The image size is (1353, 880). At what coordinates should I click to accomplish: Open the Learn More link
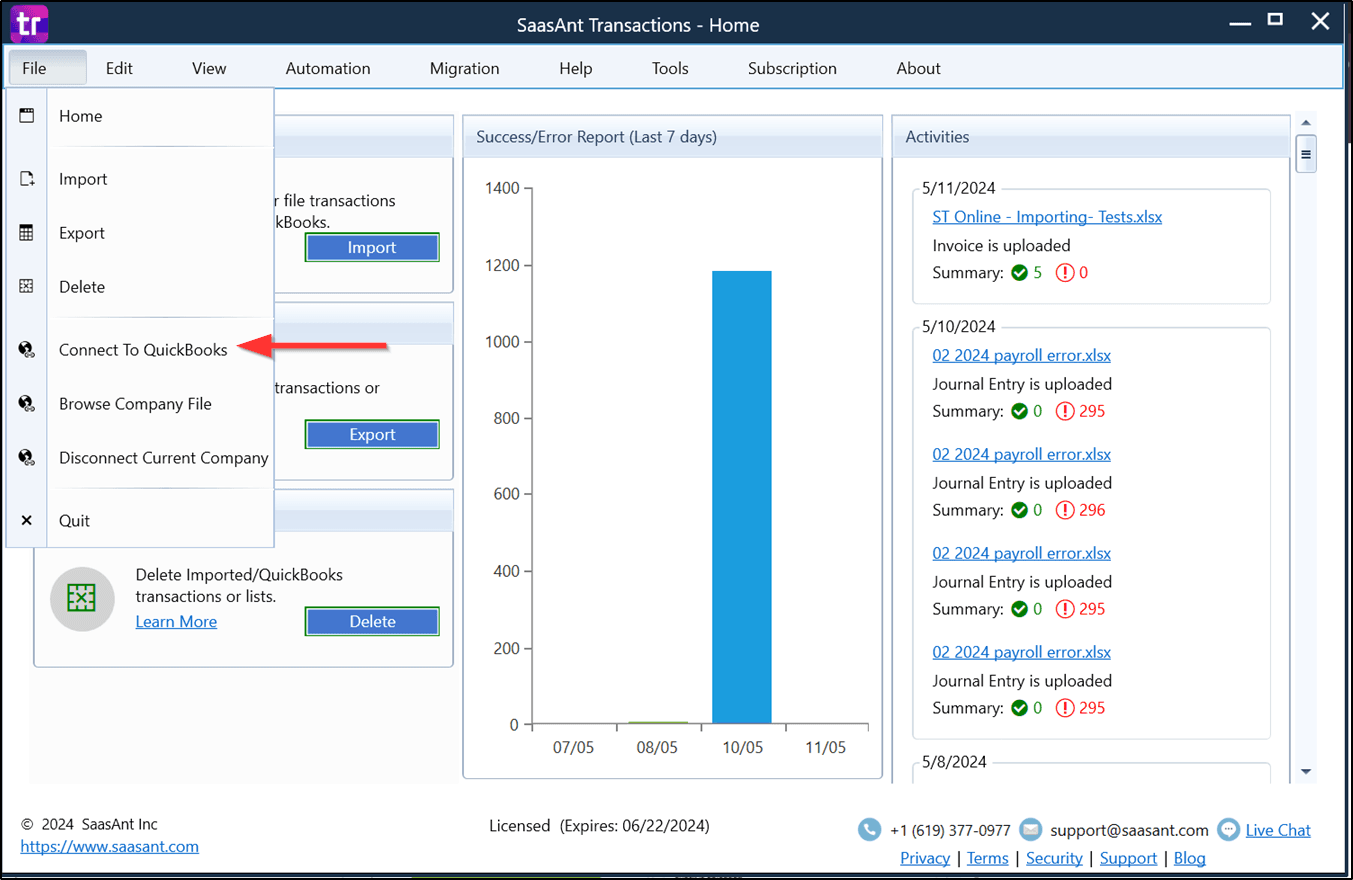pos(176,622)
